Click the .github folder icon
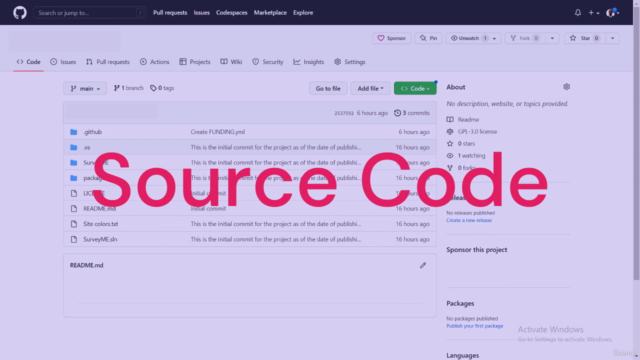The height and width of the screenshot is (360, 640). (x=73, y=132)
